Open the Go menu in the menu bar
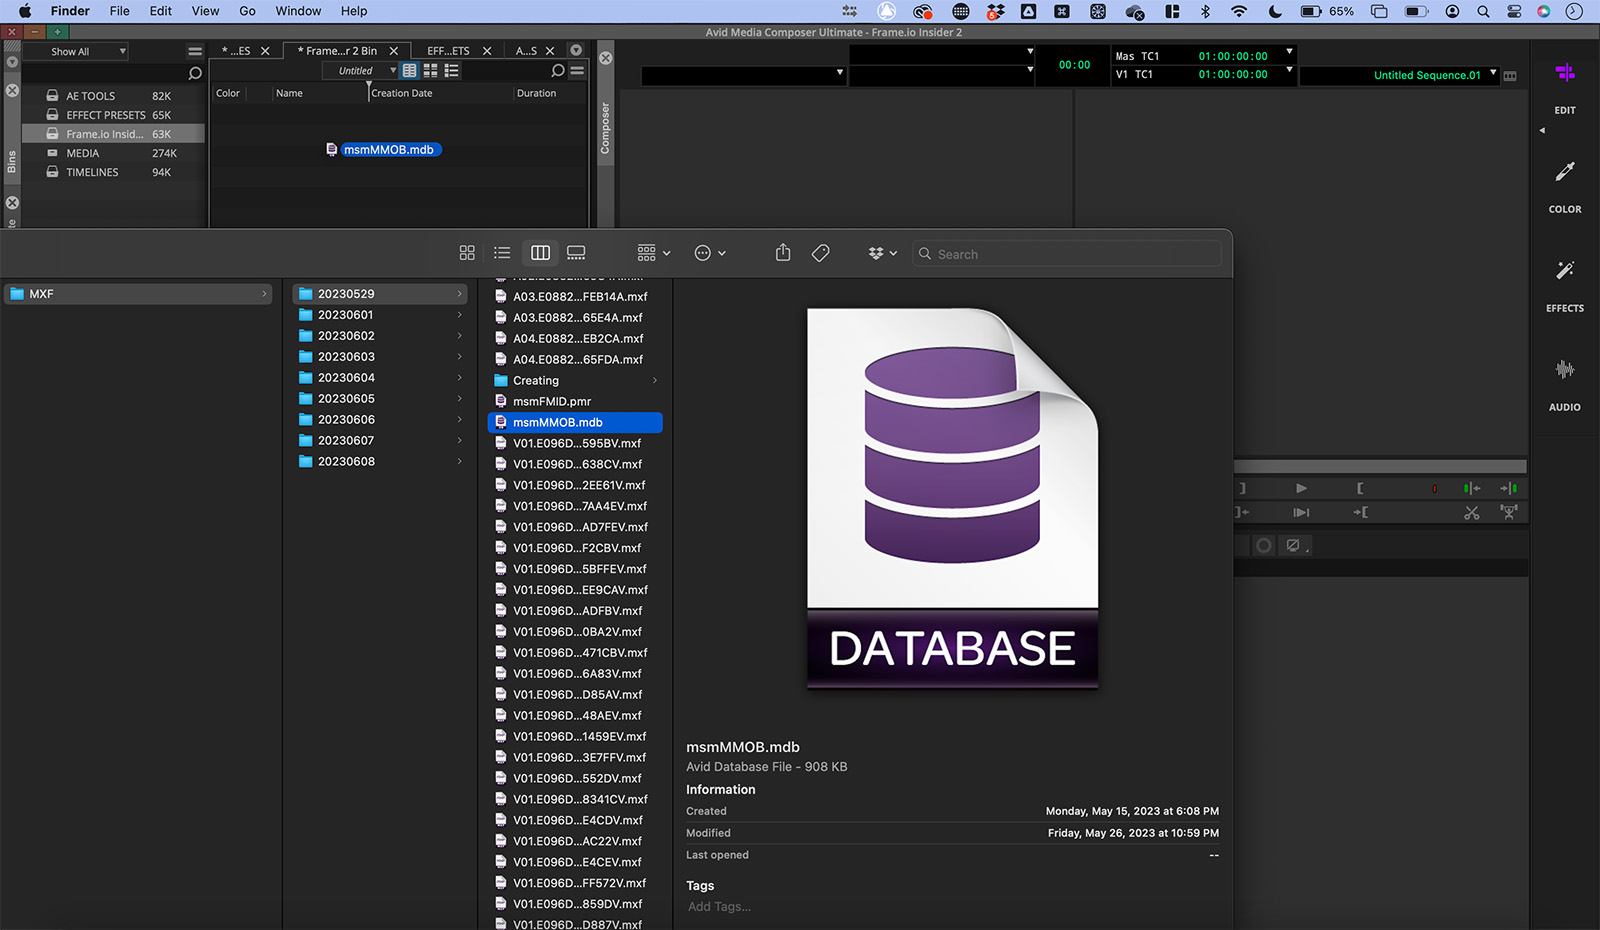 [x=247, y=11]
